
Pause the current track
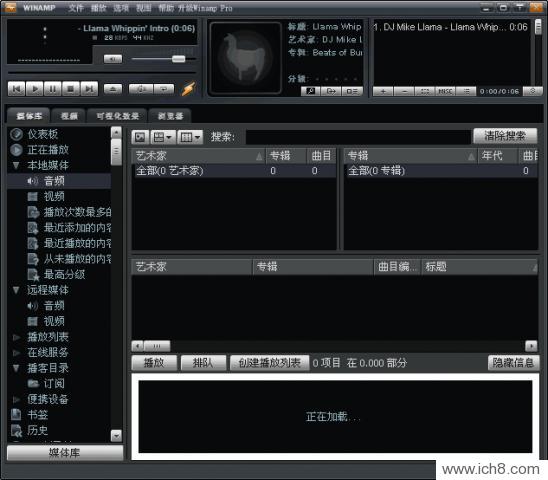point(53,89)
